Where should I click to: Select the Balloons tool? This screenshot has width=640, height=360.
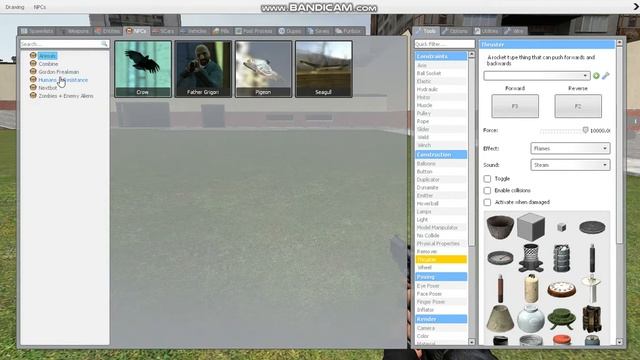pos(441,164)
